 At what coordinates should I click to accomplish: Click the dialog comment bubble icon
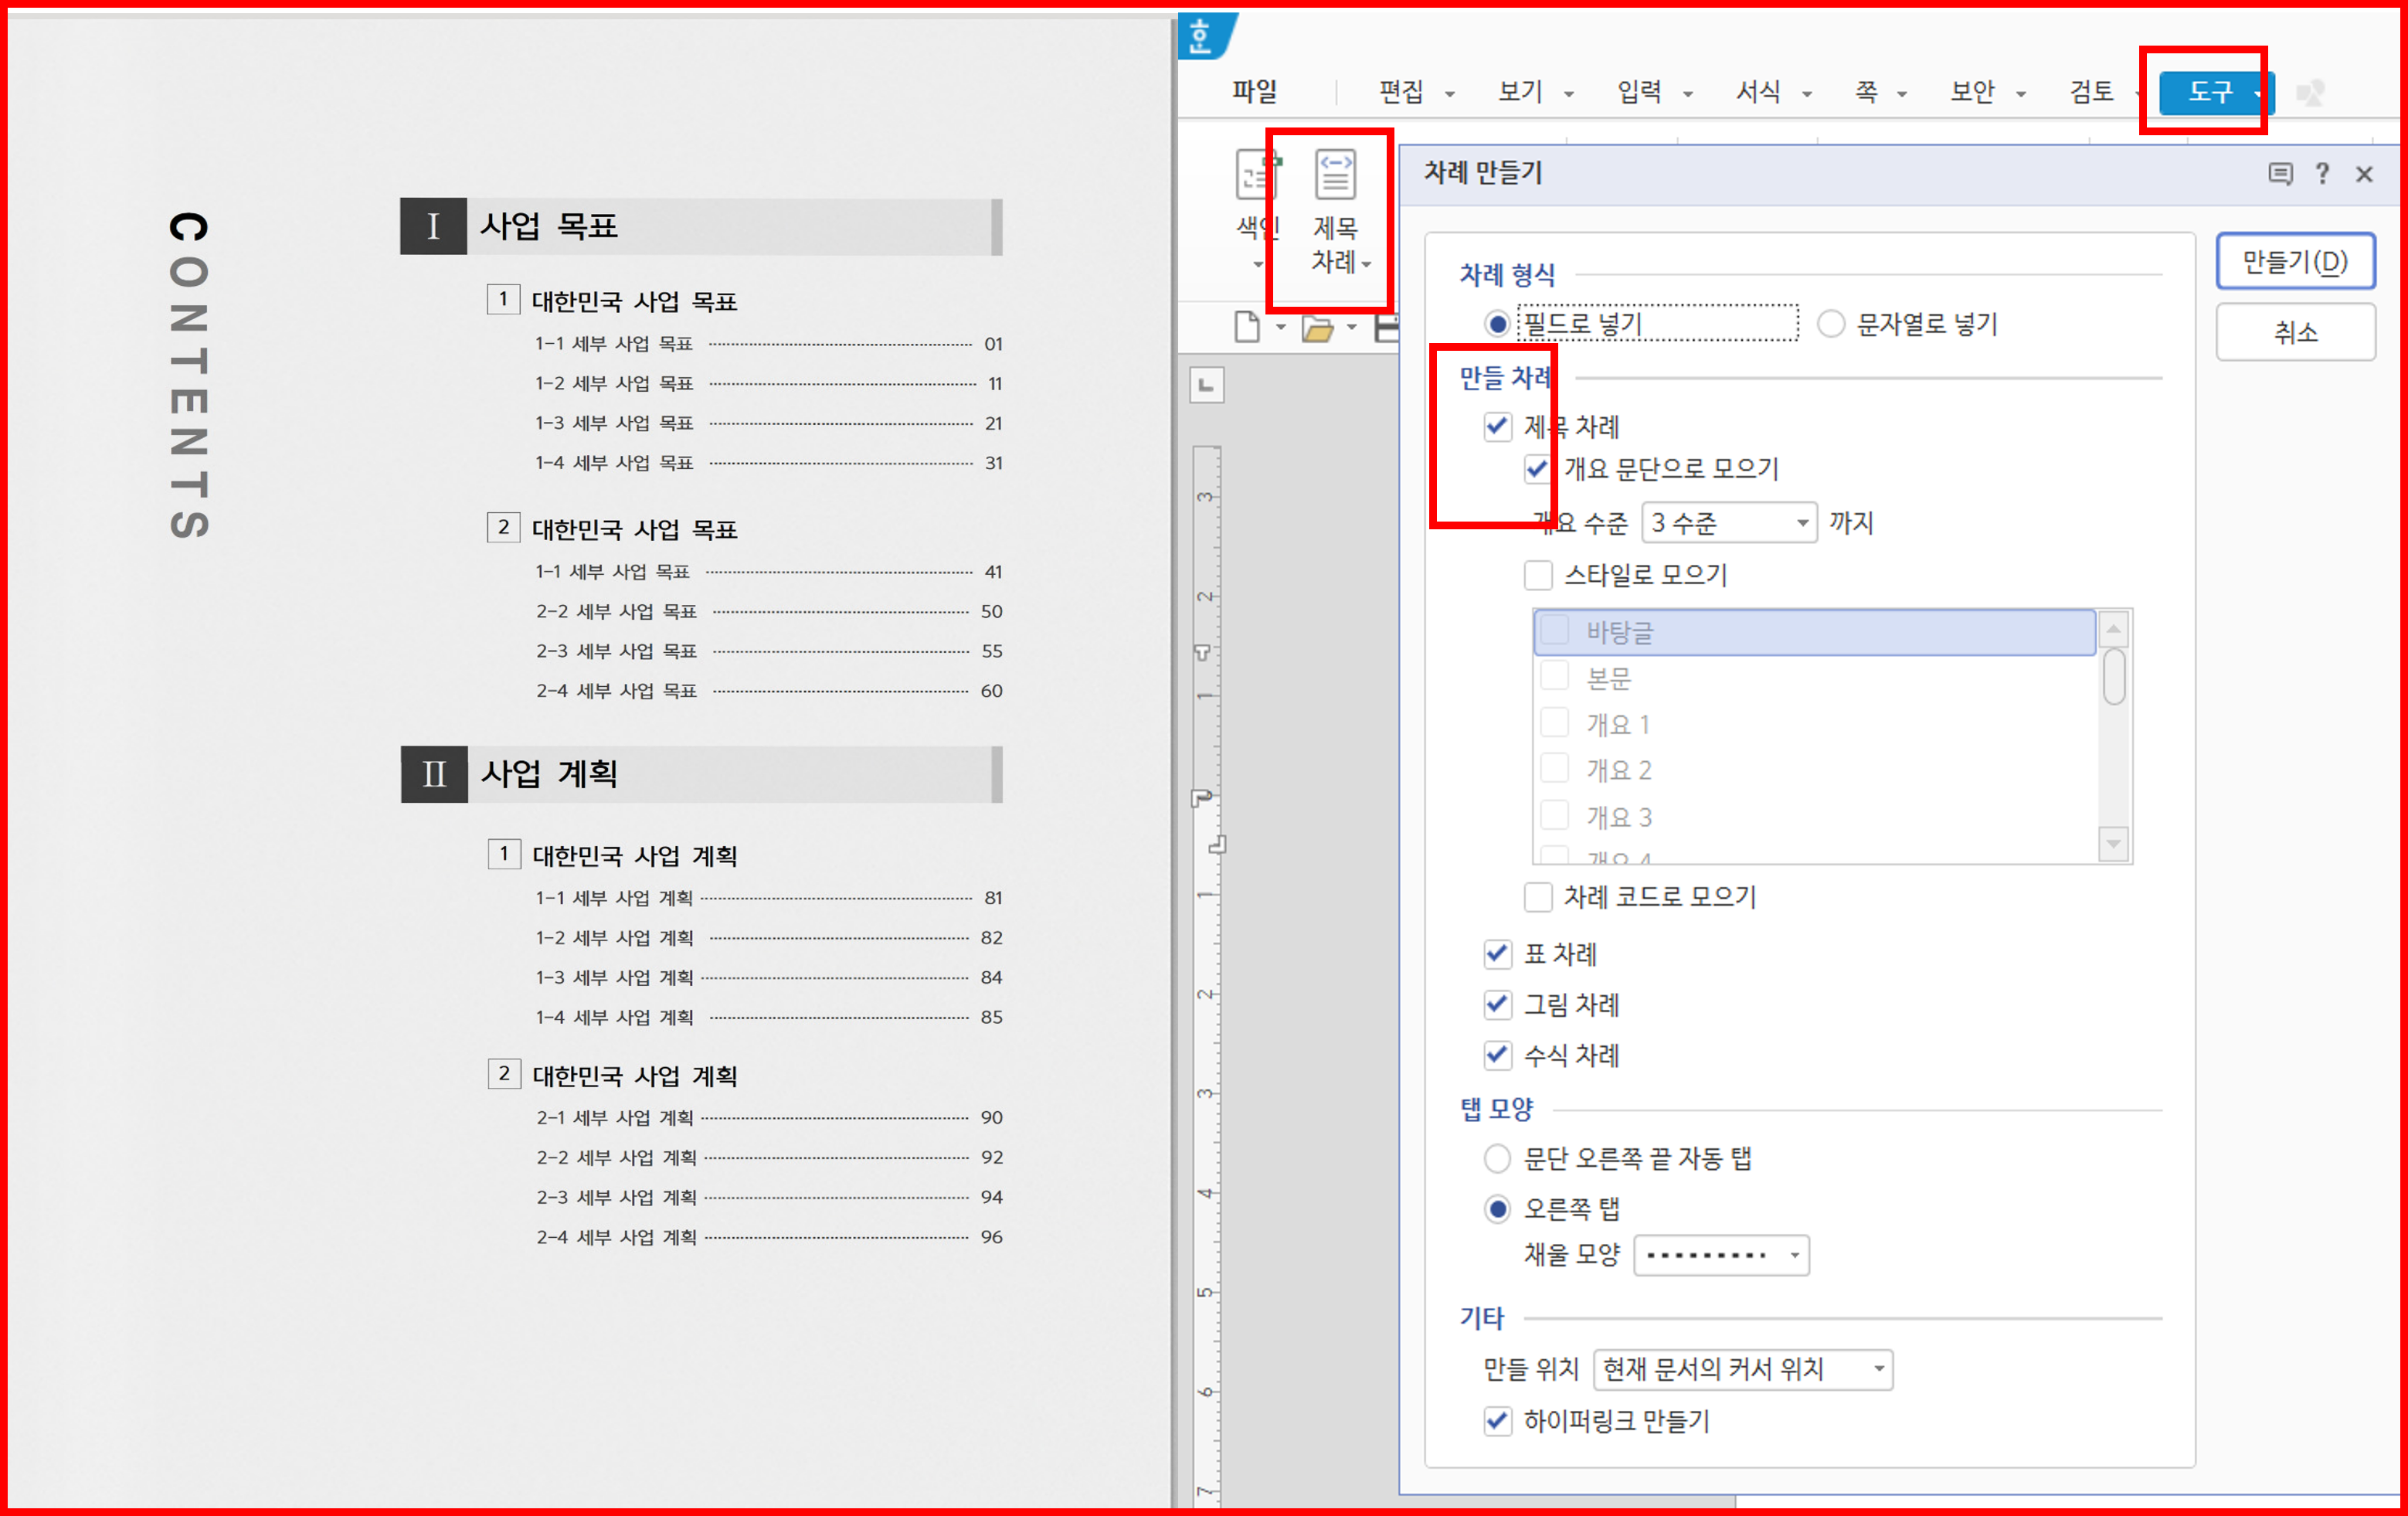(2280, 174)
